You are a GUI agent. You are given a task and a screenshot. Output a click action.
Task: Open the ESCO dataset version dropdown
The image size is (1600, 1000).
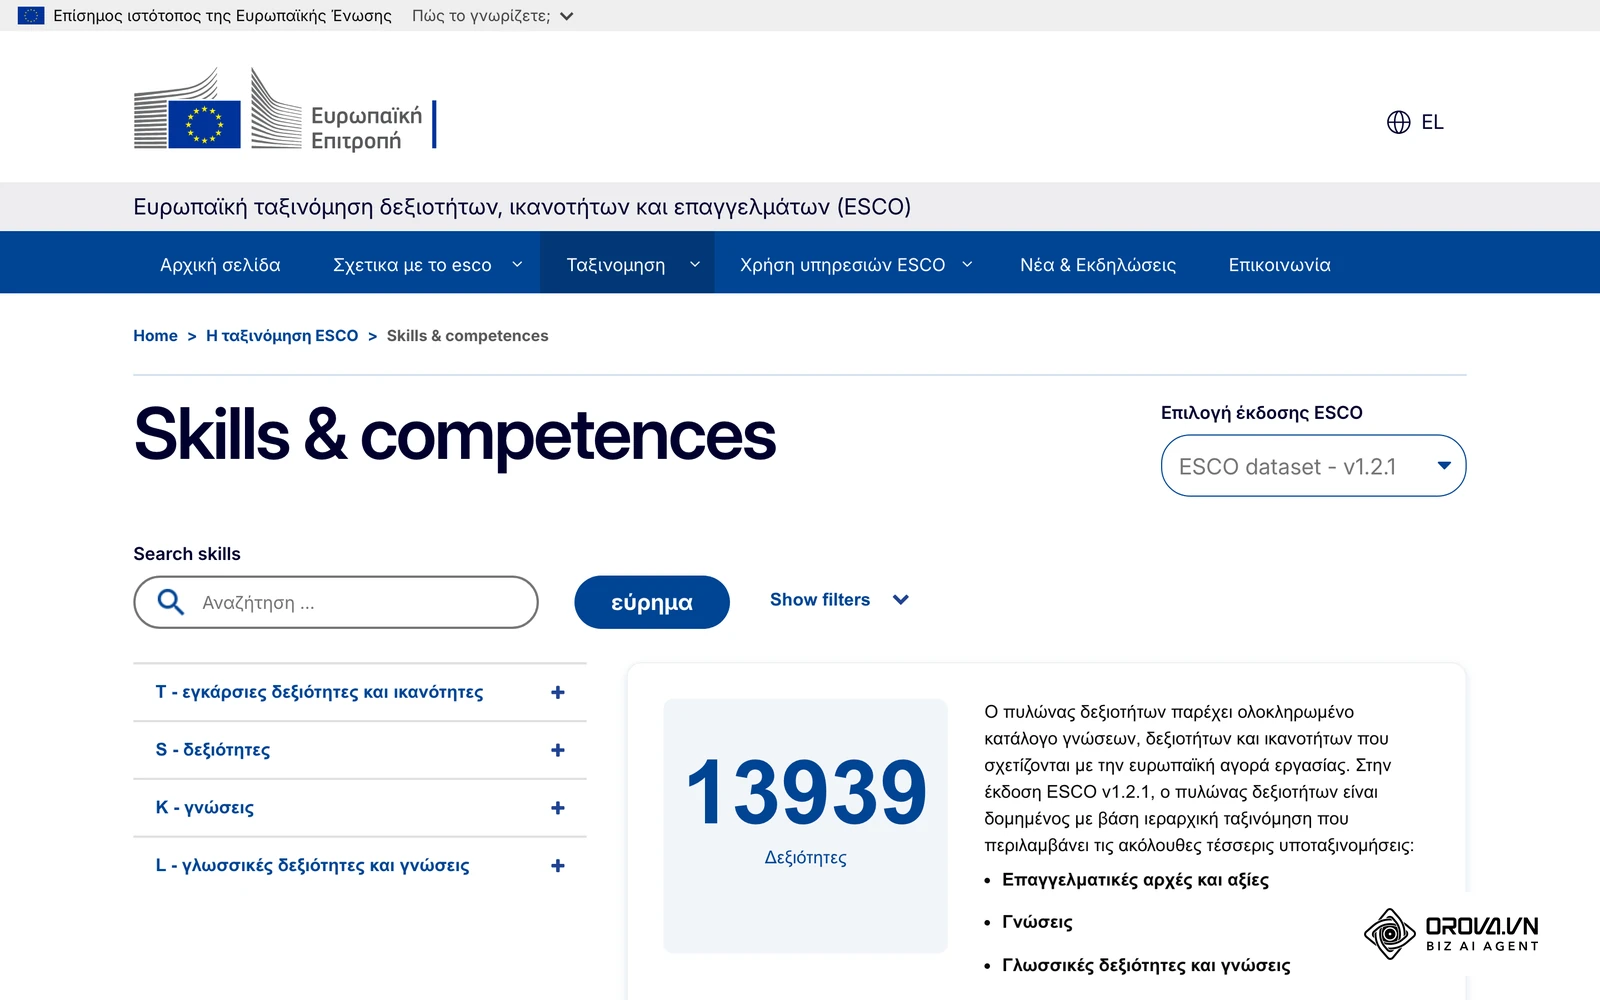(1313, 466)
